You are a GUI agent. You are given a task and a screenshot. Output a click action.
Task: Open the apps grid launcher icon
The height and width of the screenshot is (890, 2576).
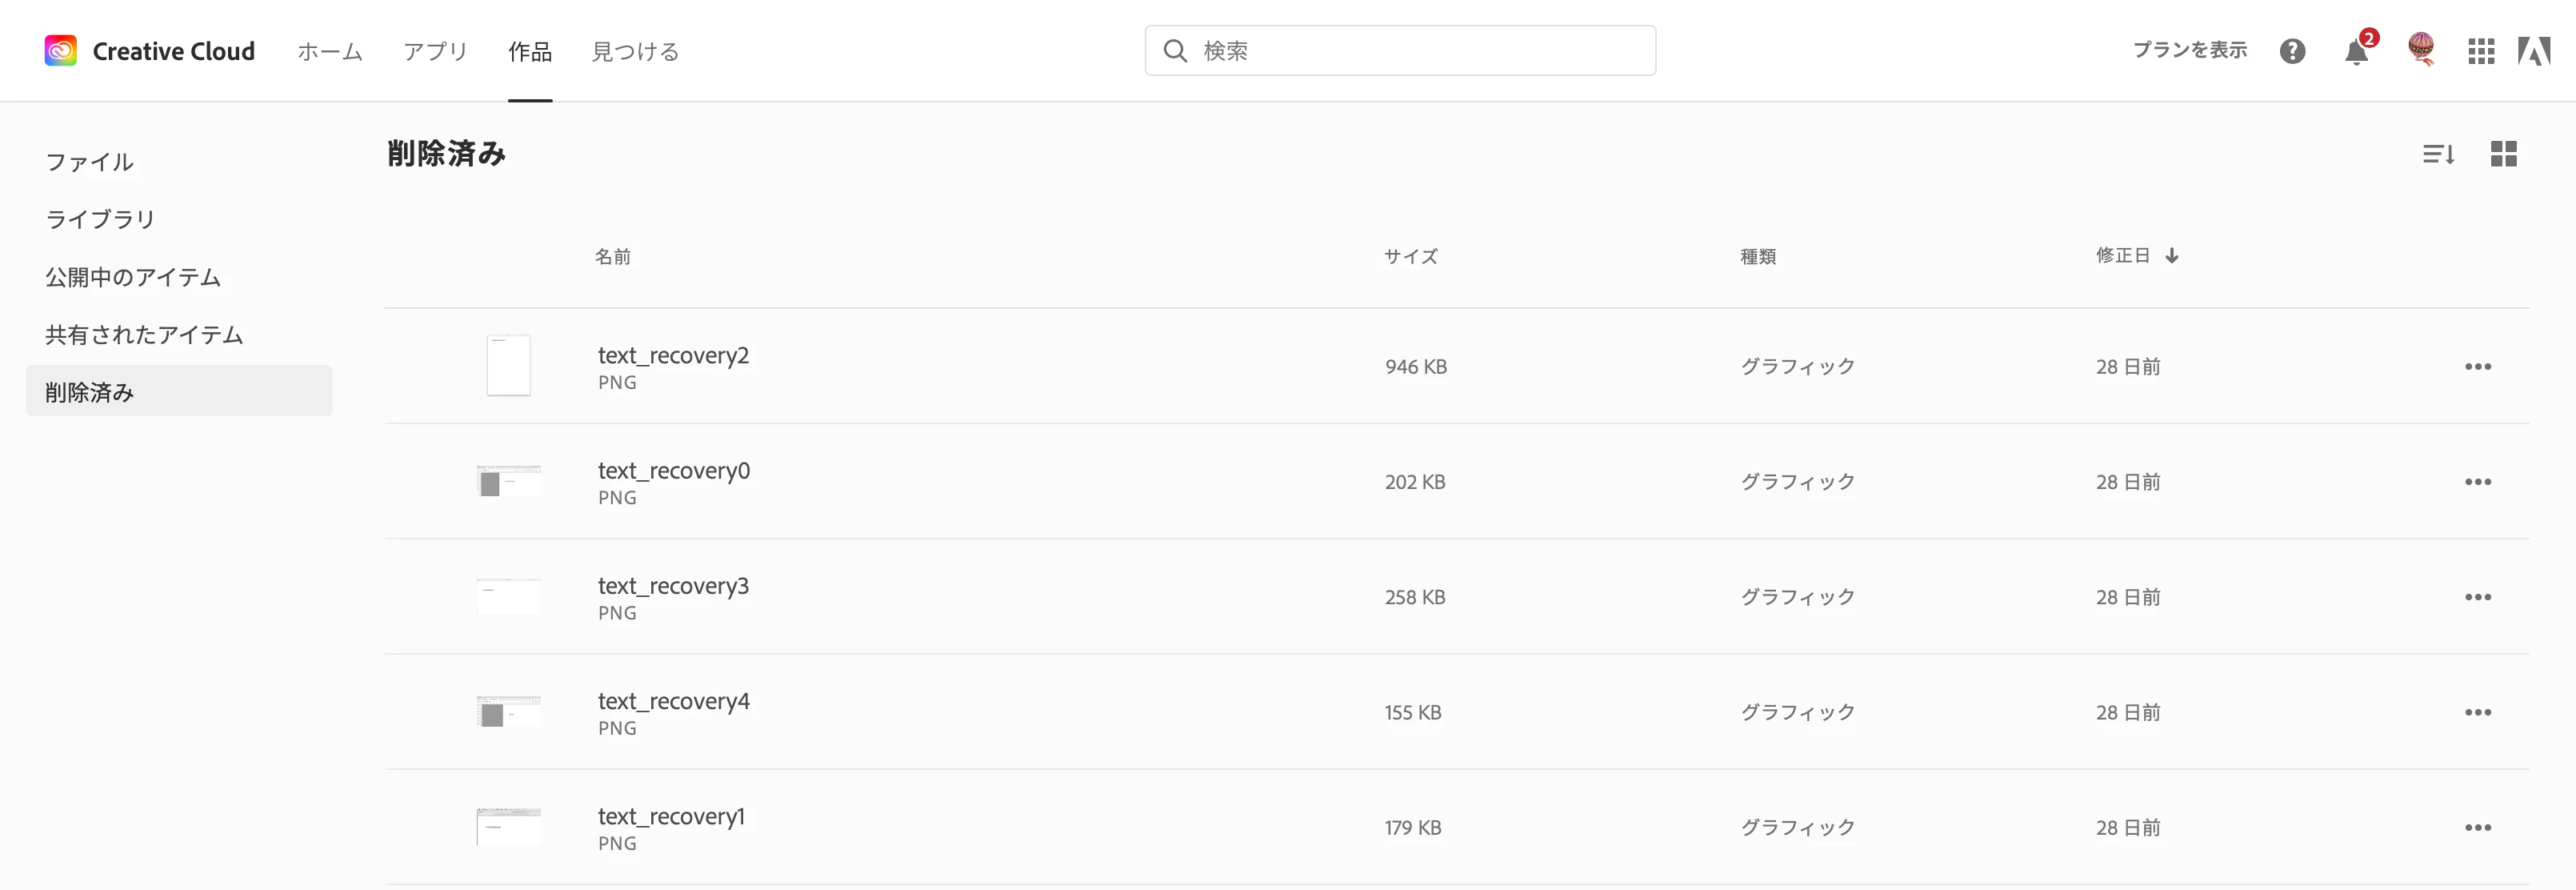(x=2481, y=51)
